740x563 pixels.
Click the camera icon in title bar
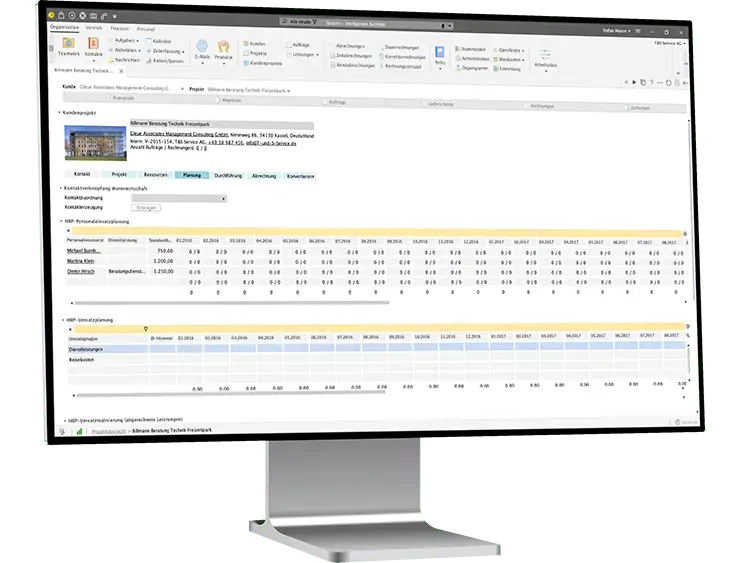93,16
